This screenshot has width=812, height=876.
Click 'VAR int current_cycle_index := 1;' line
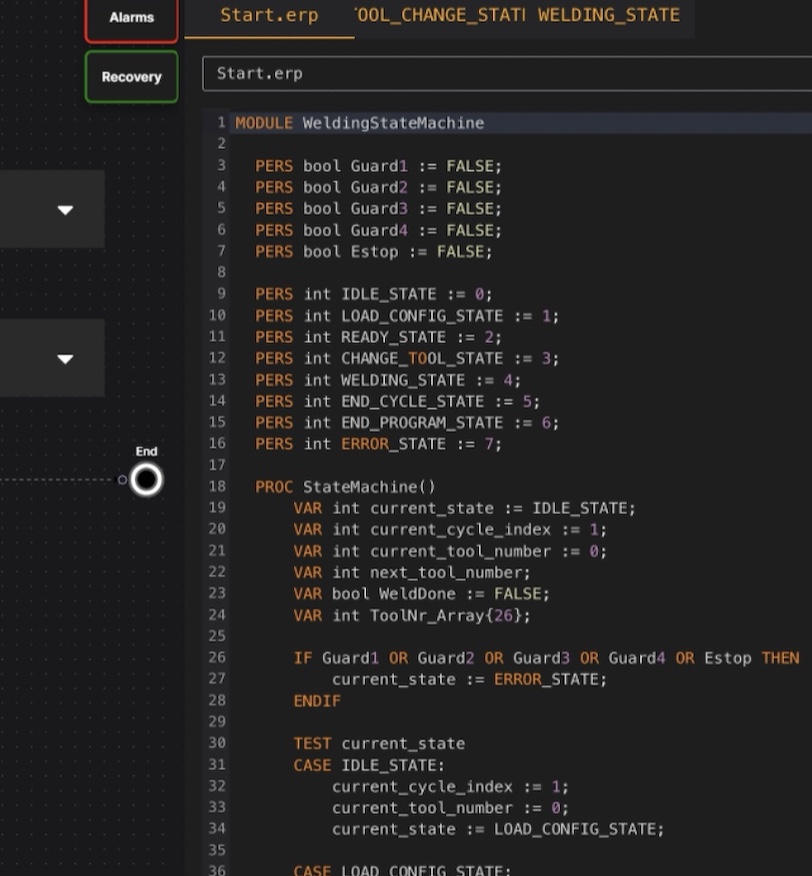click(450, 529)
